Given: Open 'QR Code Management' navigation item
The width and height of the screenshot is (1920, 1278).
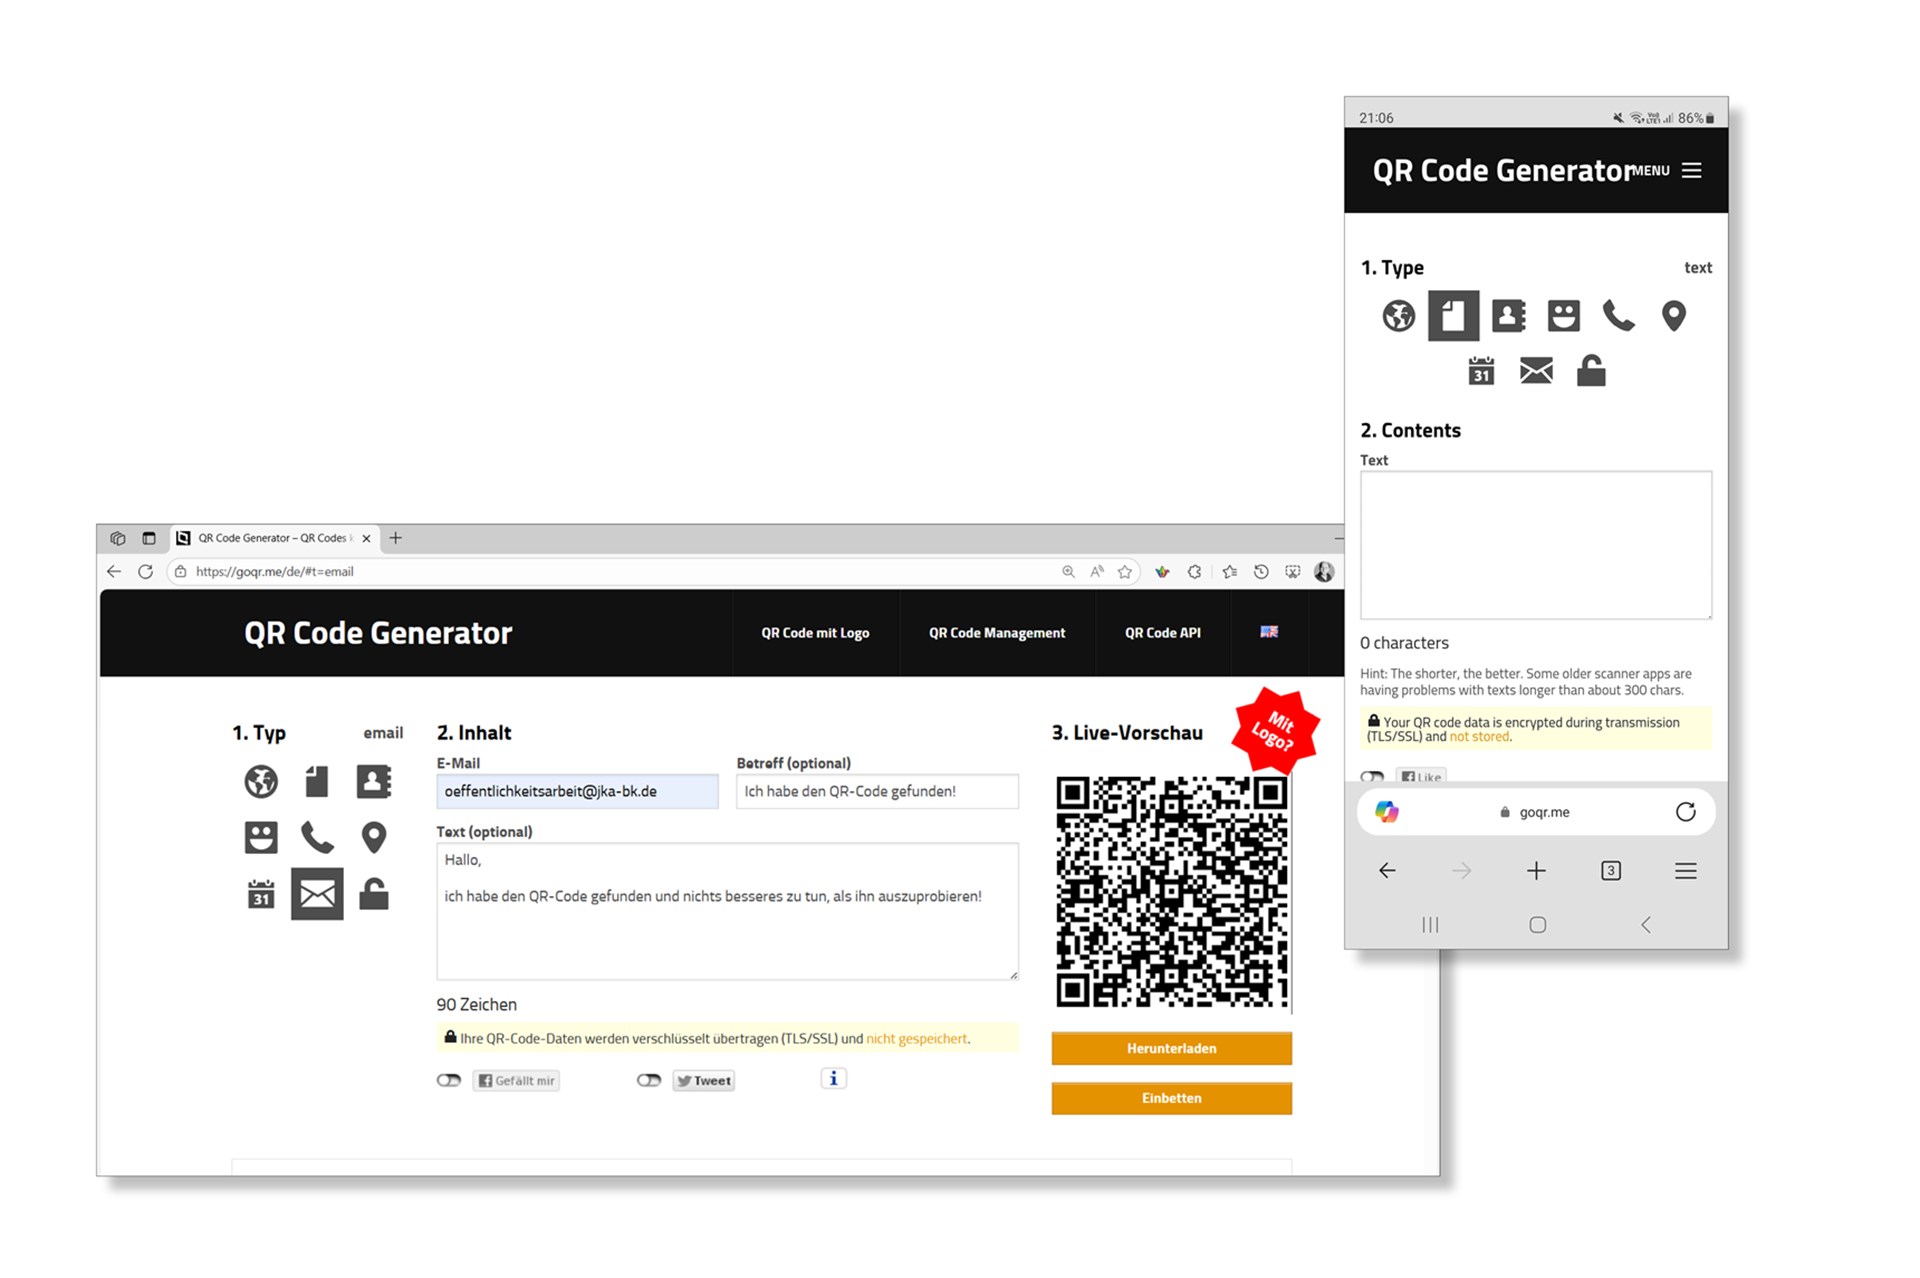Looking at the screenshot, I should coord(996,633).
